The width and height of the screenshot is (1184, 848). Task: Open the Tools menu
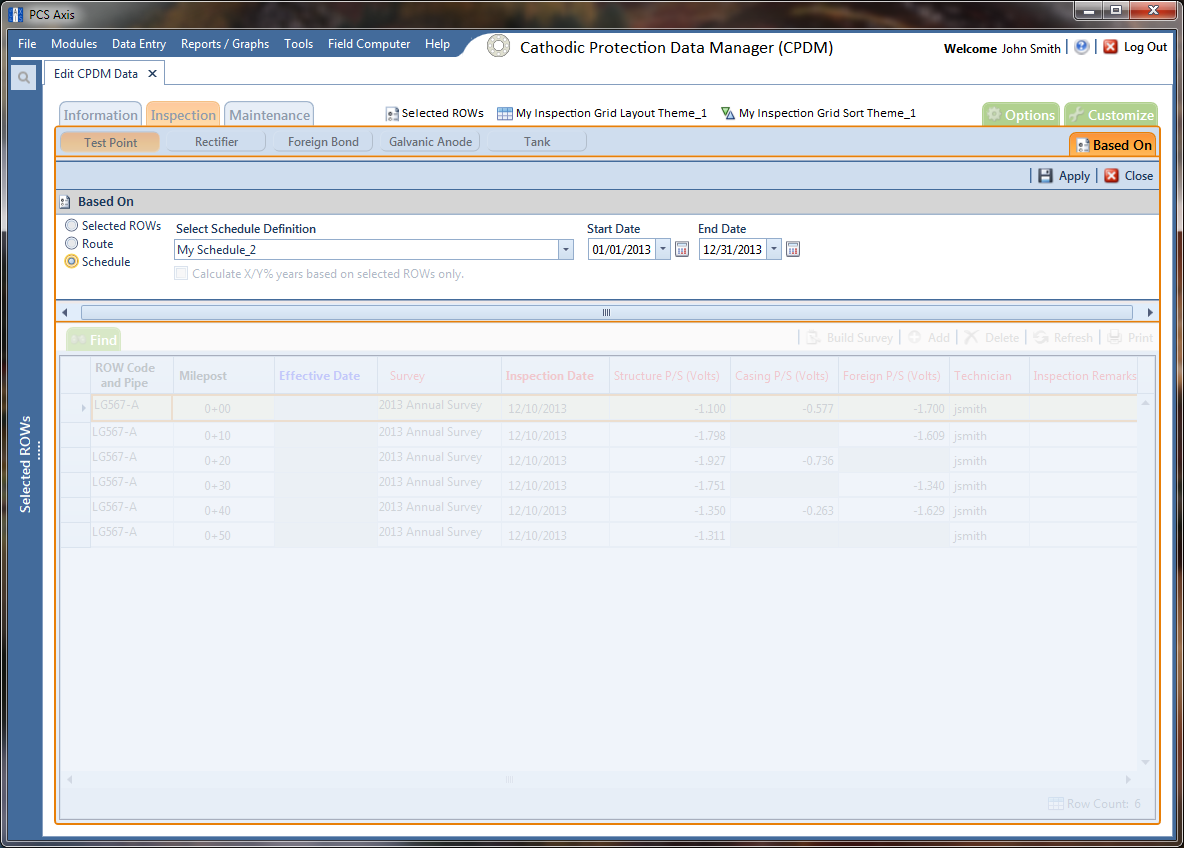coord(298,44)
